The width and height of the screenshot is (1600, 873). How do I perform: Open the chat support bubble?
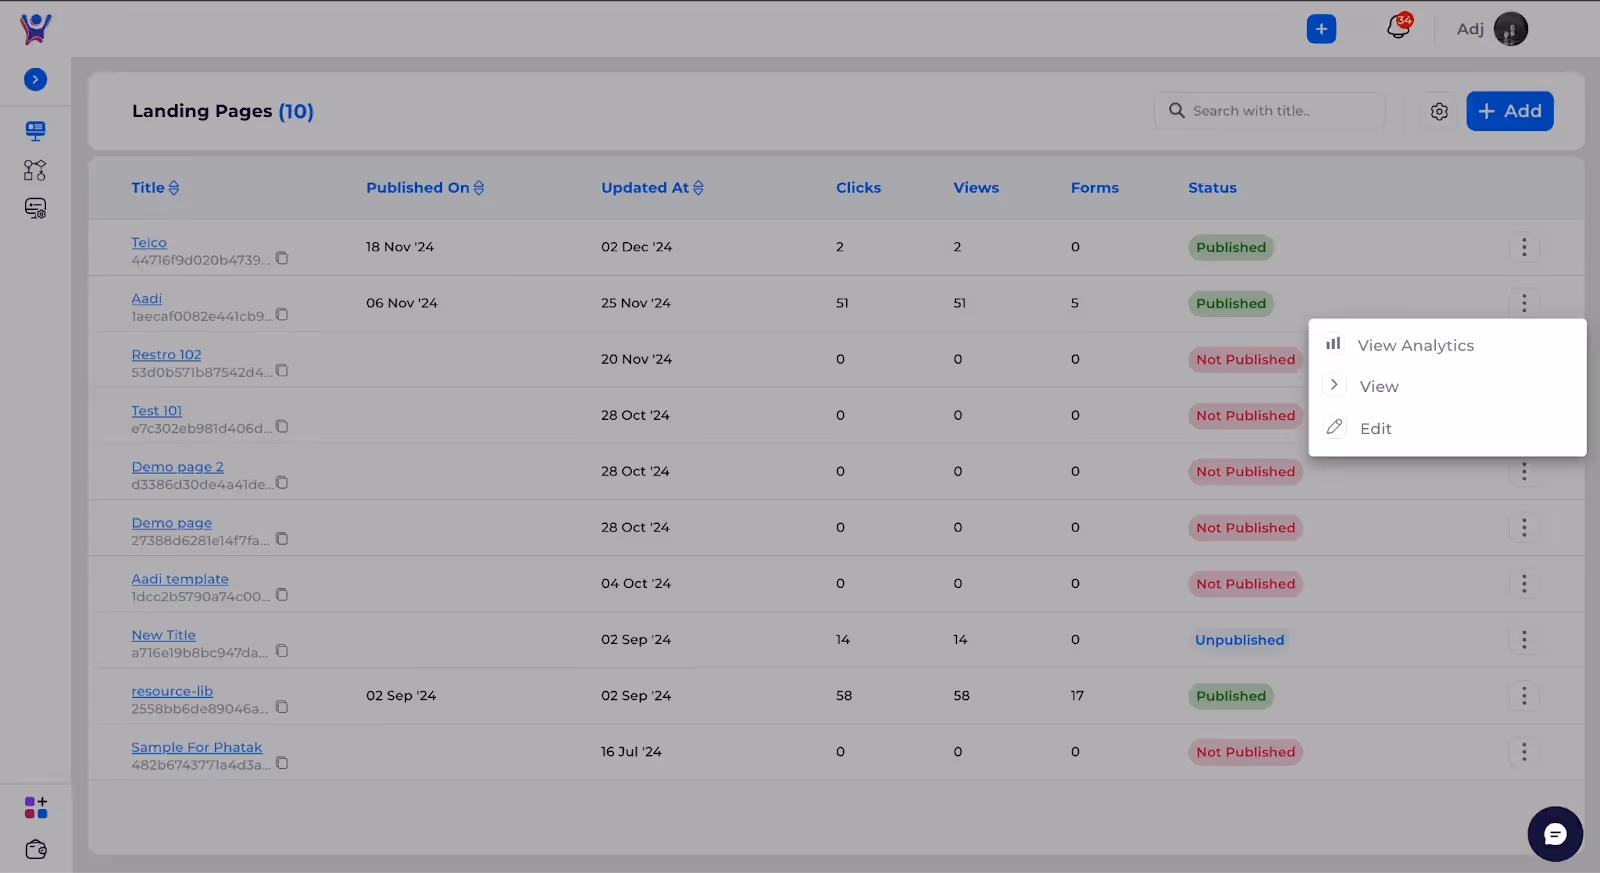click(1555, 834)
